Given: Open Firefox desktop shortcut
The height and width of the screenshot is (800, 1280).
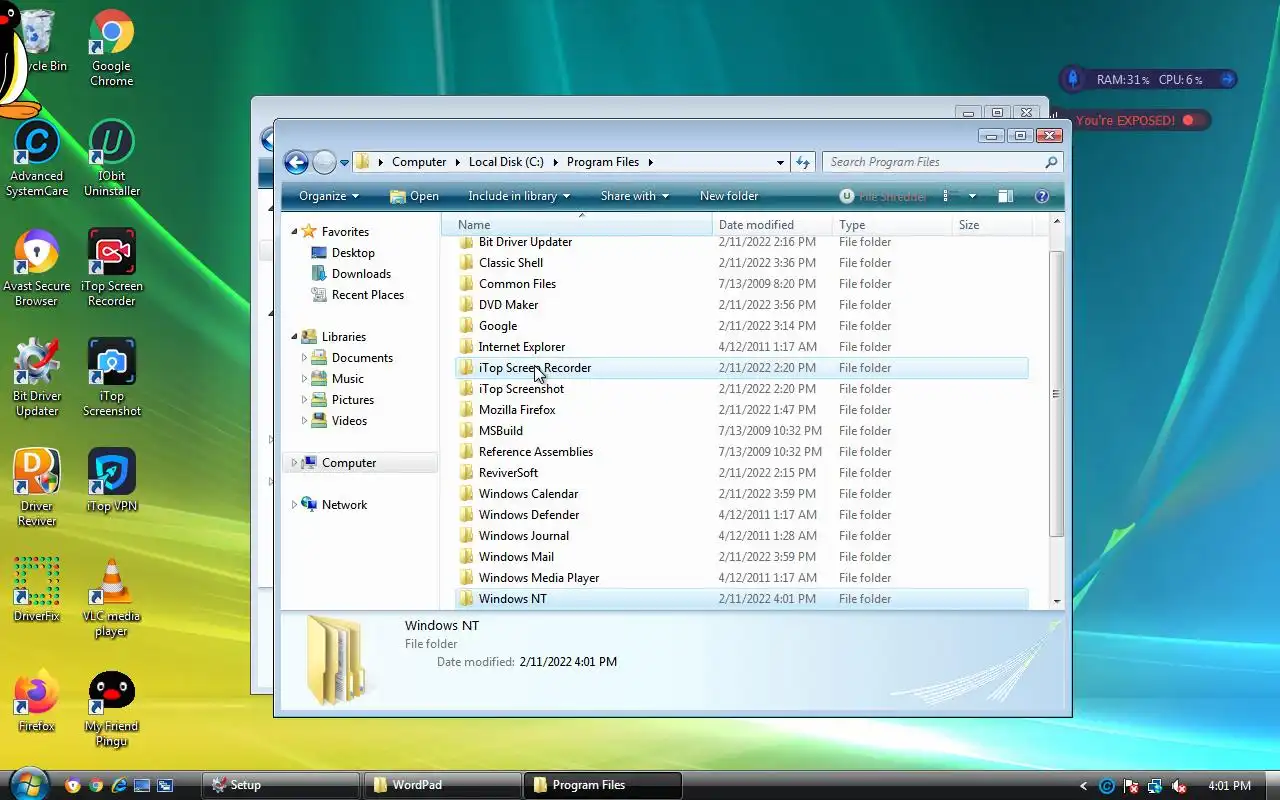Looking at the screenshot, I should coord(37,700).
